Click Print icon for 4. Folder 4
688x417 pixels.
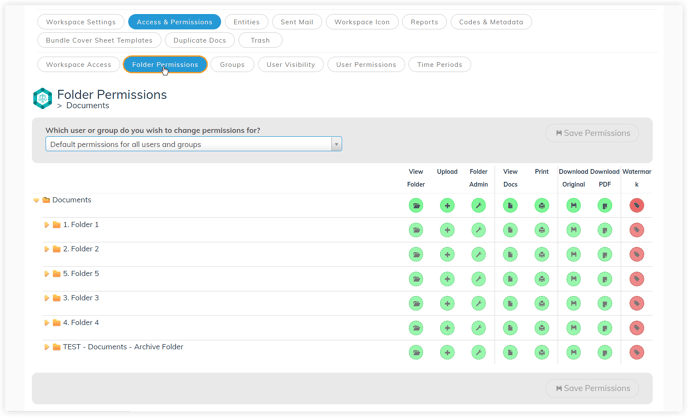tap(542, 328)
